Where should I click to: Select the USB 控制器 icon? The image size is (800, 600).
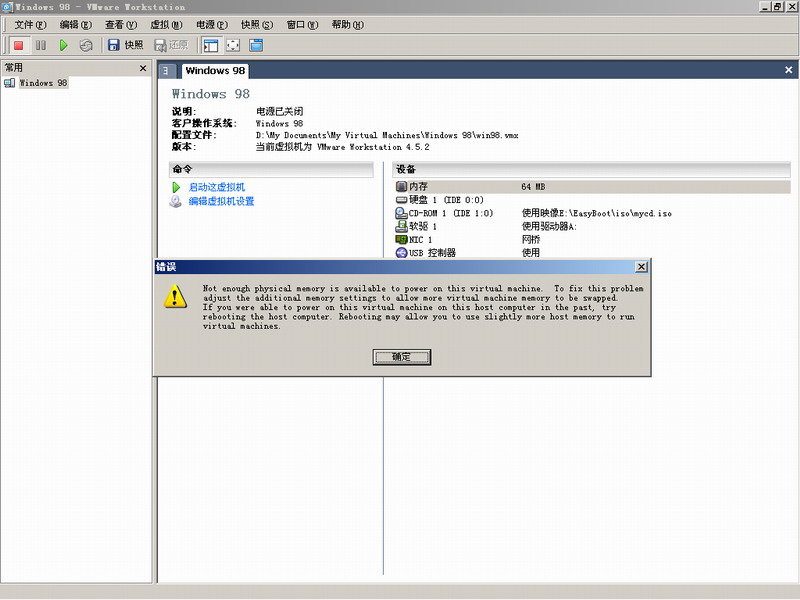point(402,253)
